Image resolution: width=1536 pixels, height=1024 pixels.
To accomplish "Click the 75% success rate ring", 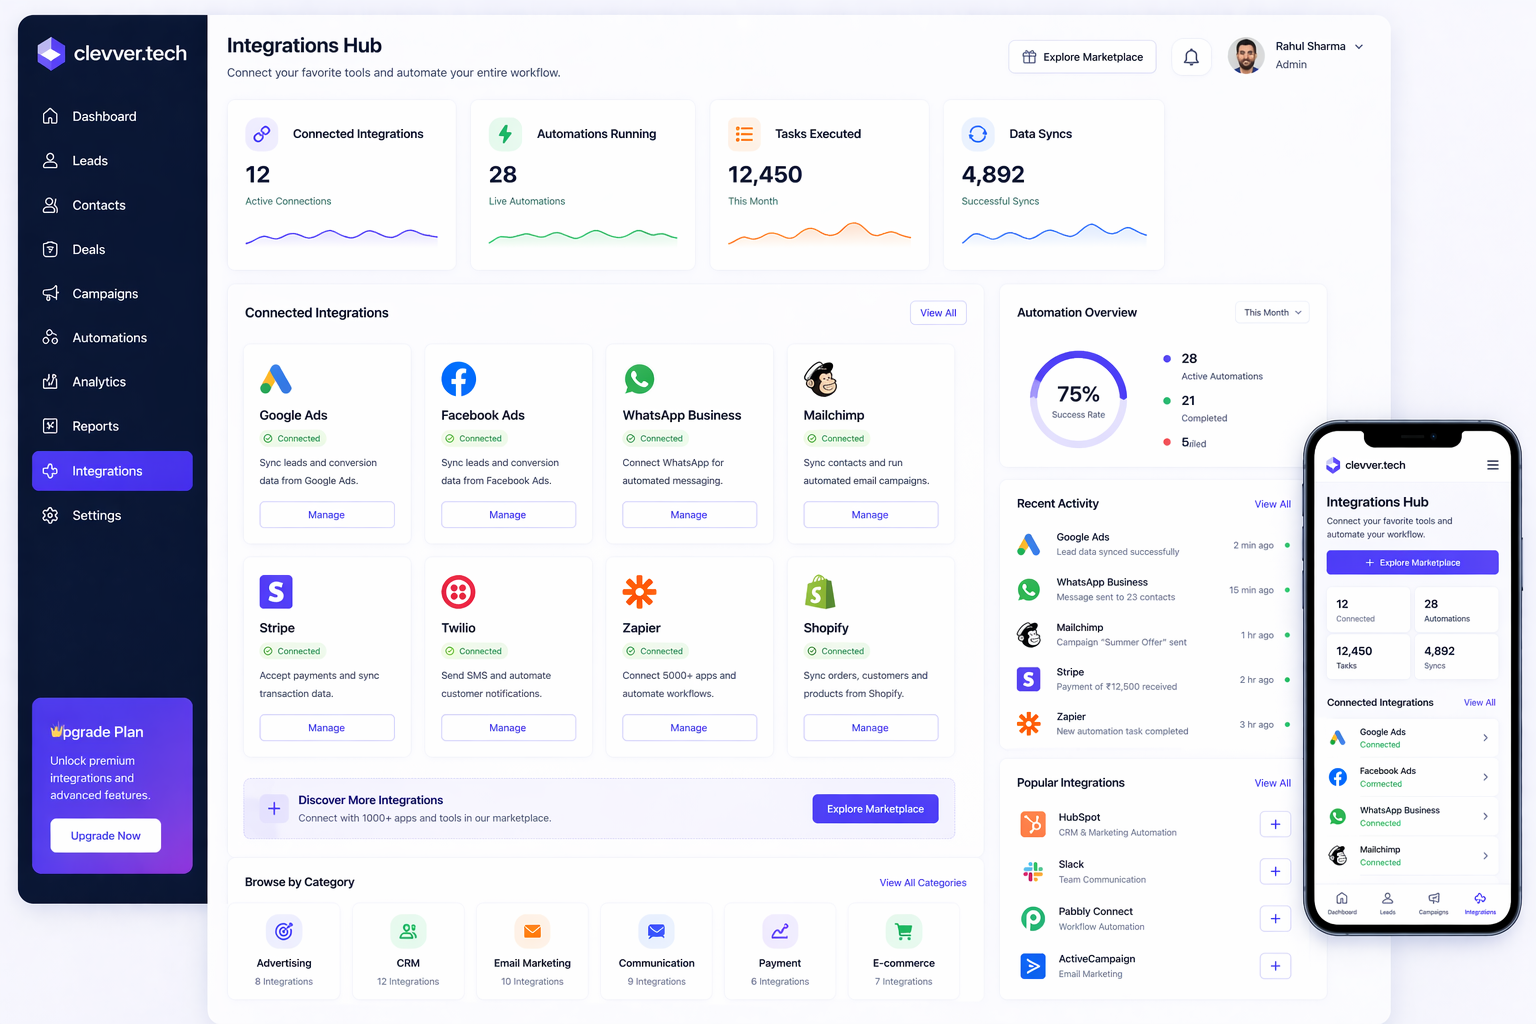I will coord(1078,399).
